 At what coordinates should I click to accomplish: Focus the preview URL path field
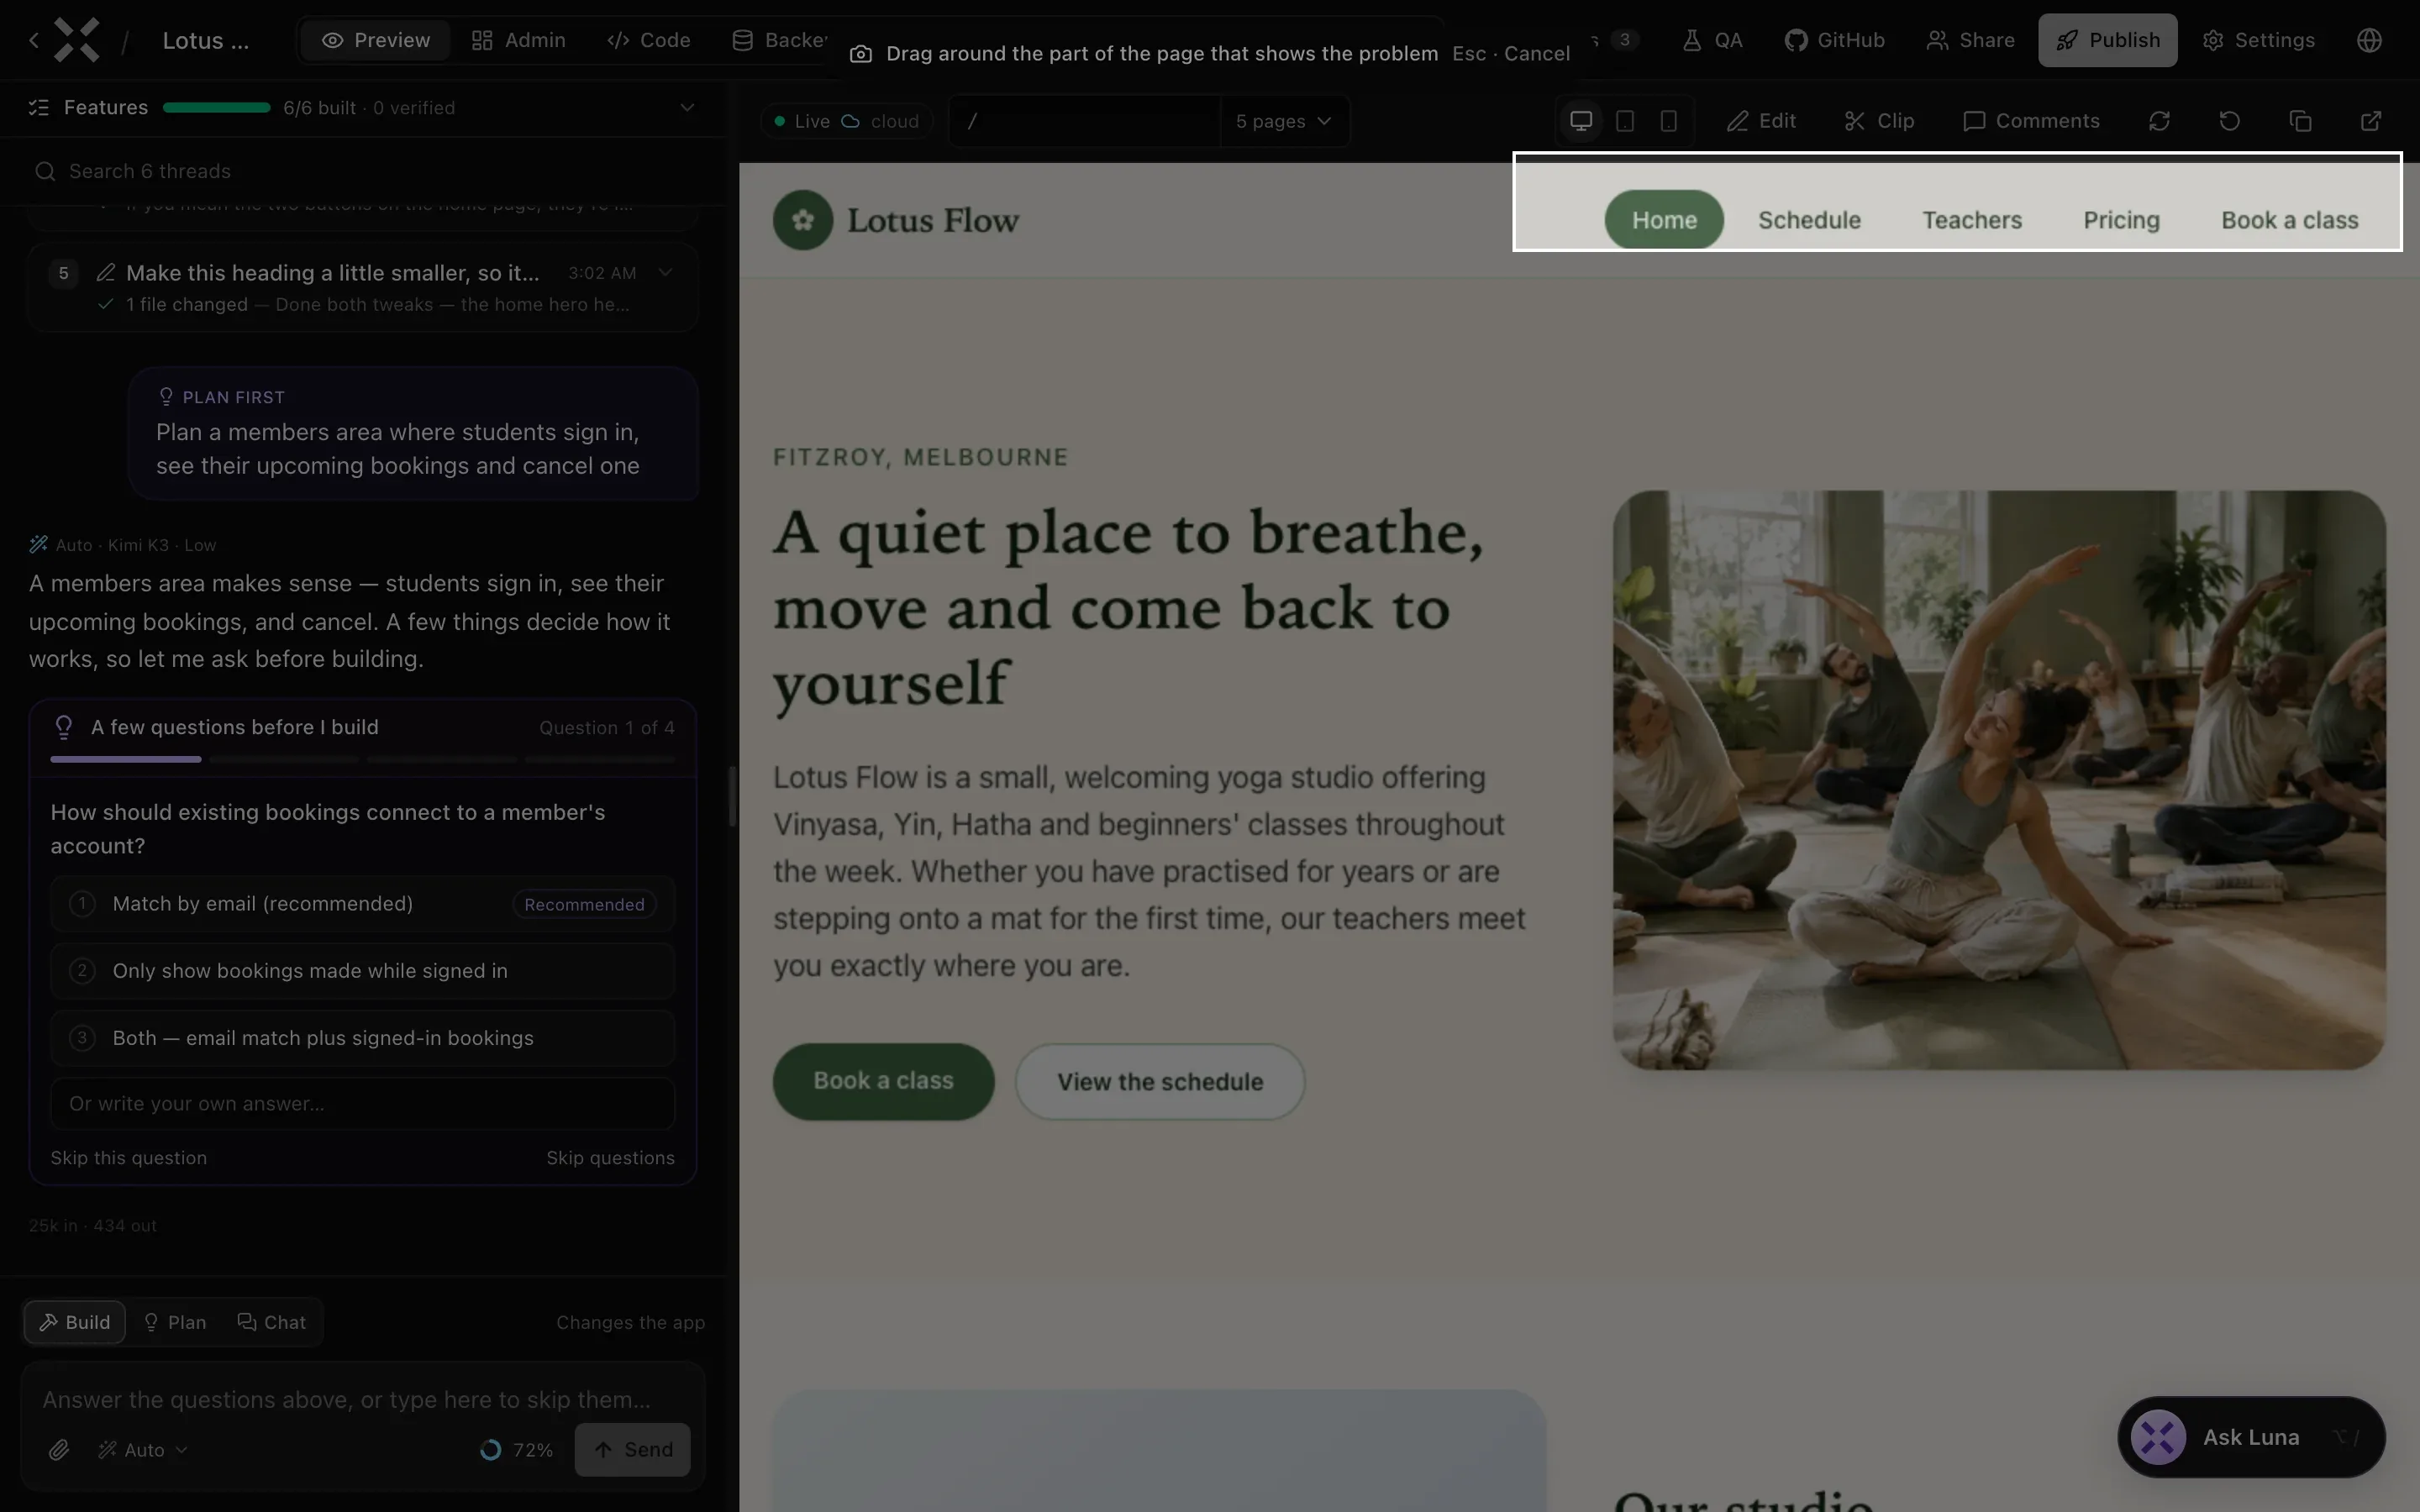(x=1085, y=121)
